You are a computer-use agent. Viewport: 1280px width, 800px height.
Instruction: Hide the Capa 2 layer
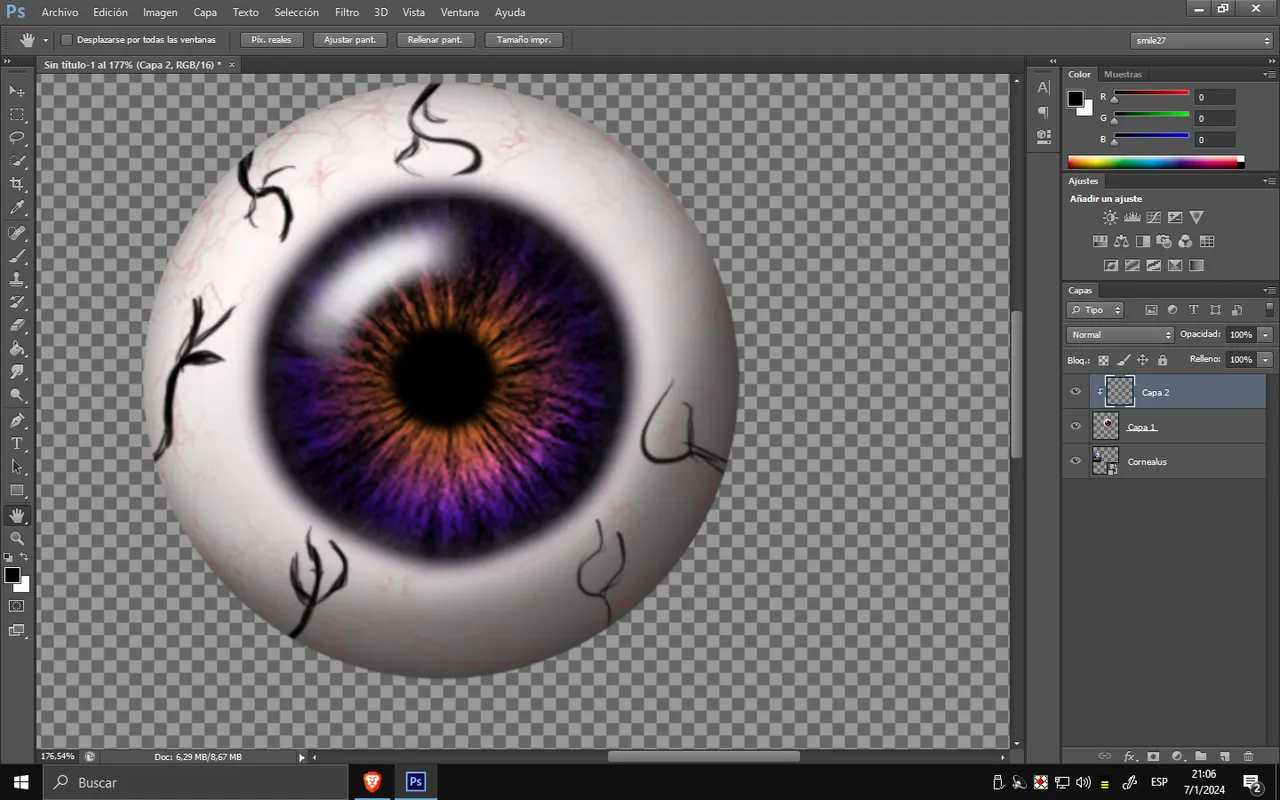pyautogui.click(x=1076, y=392)
